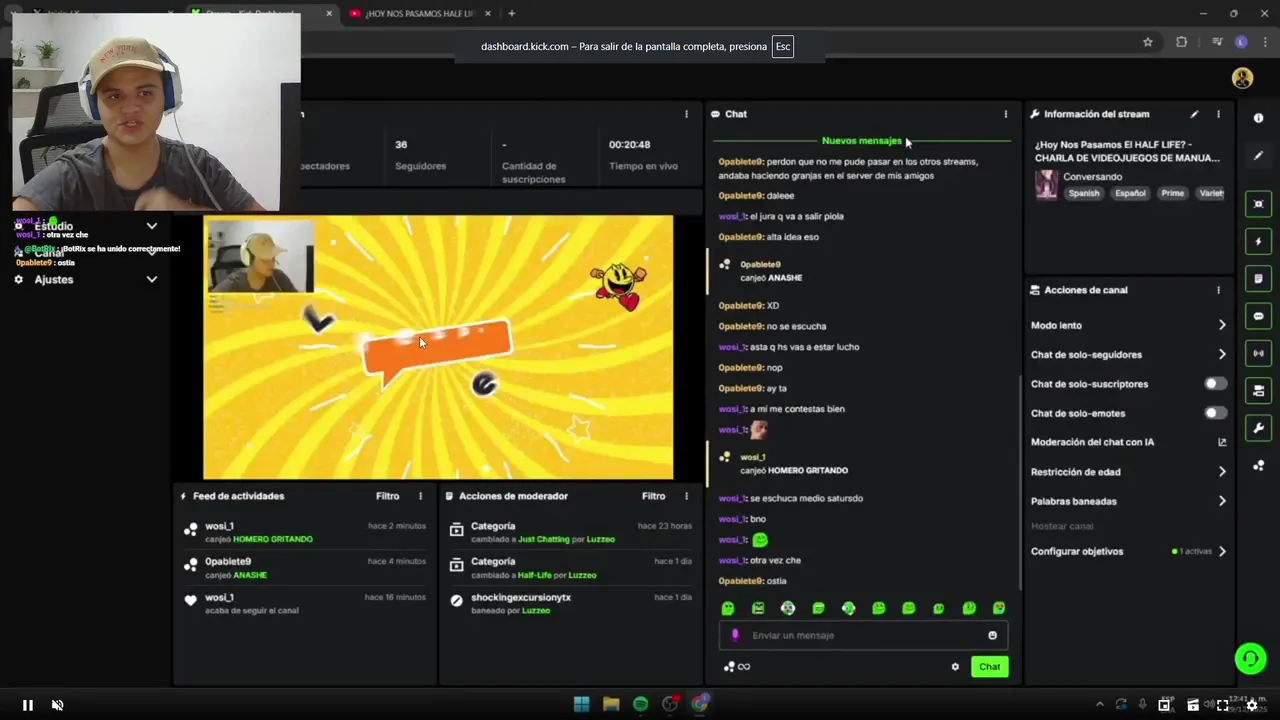Expand Palabras baneadas options

1222,501
